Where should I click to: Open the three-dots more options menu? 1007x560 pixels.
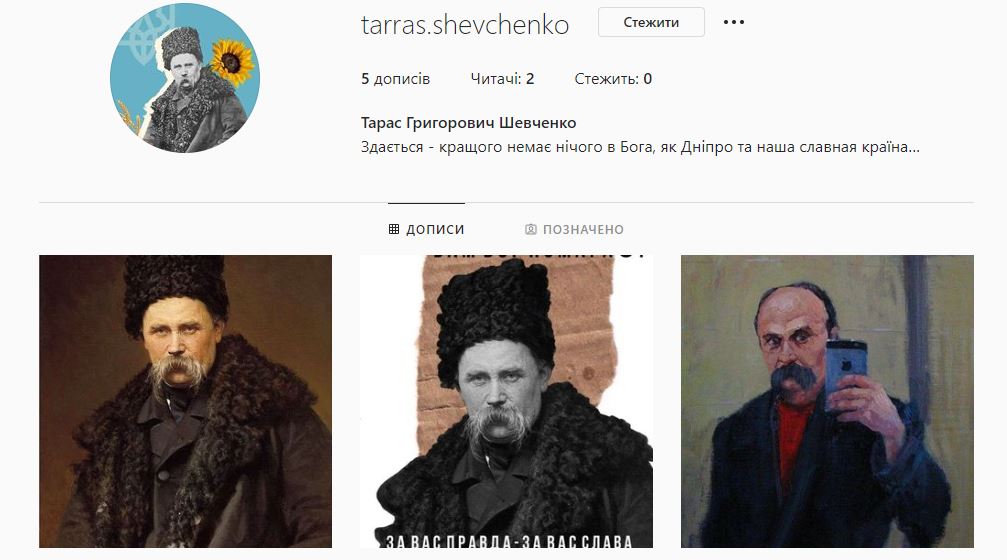733,22
